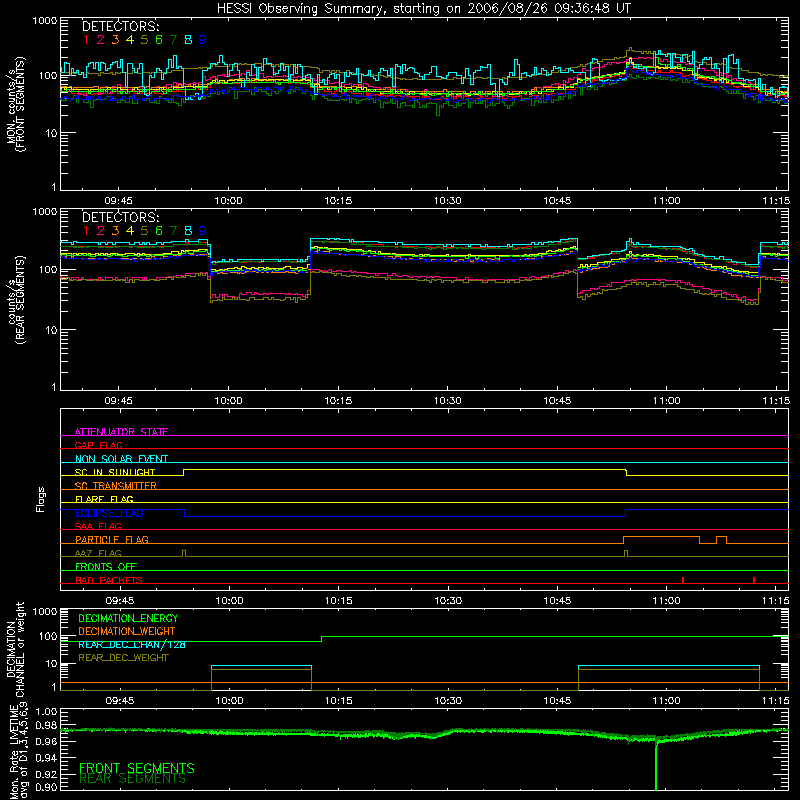Click the 11:00 tick label under the rear segments plot
Image resolution: width=800 pixels, height=800 pixels.
666,401
